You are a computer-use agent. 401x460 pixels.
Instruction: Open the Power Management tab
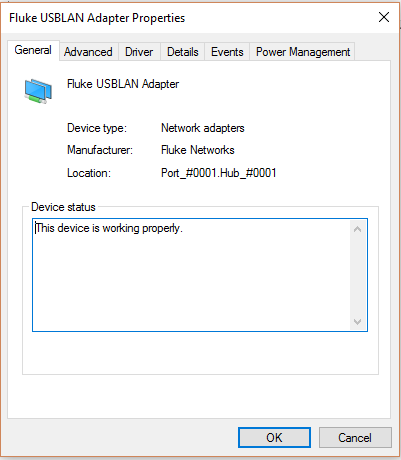coord(303,52)
